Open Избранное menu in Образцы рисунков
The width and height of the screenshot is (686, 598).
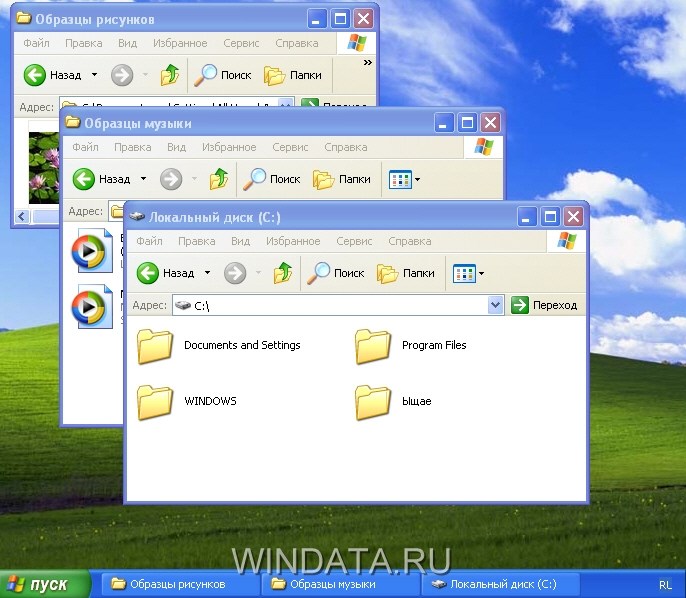tap(180, 43)
